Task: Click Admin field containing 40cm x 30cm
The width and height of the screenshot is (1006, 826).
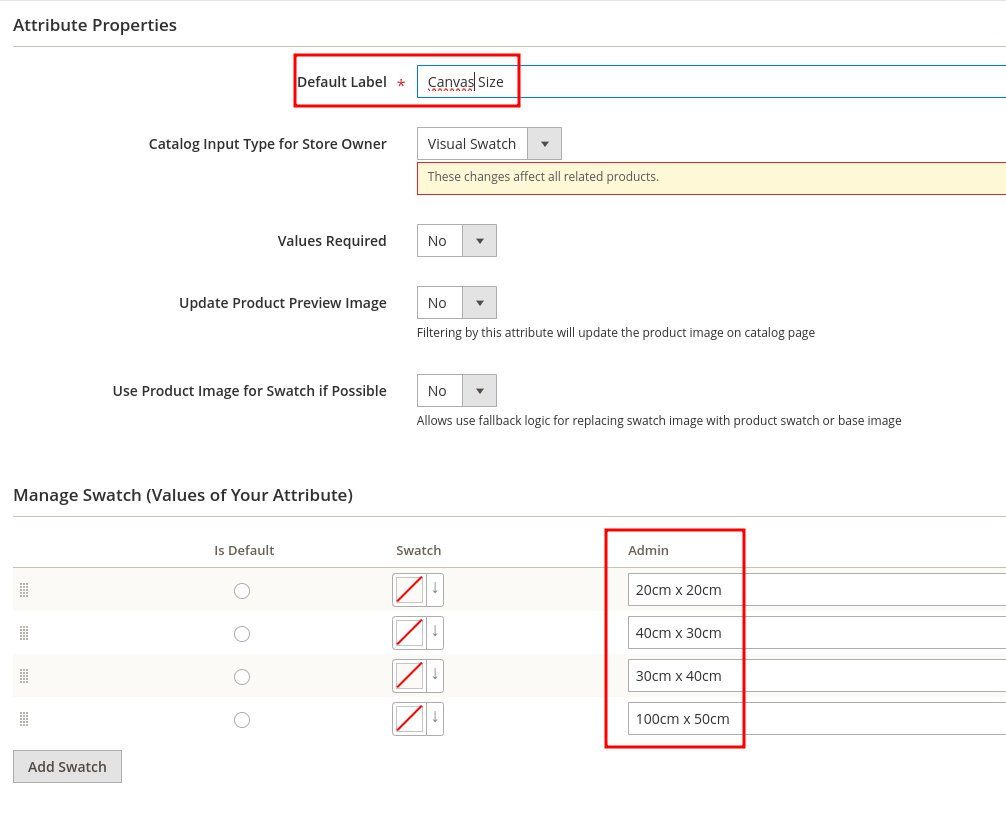Action: point(817,633)
